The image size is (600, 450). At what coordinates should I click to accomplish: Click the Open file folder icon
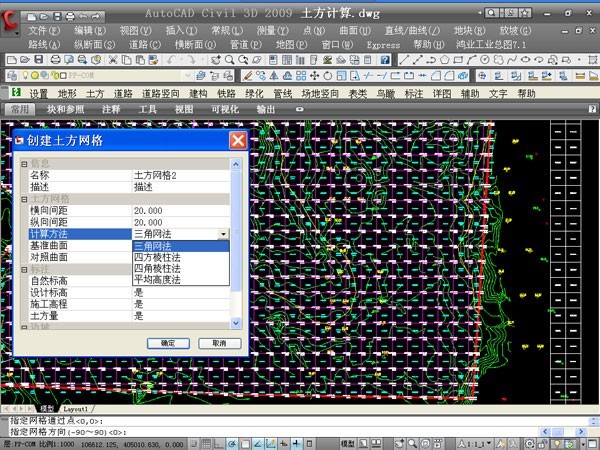pos(23,60)
